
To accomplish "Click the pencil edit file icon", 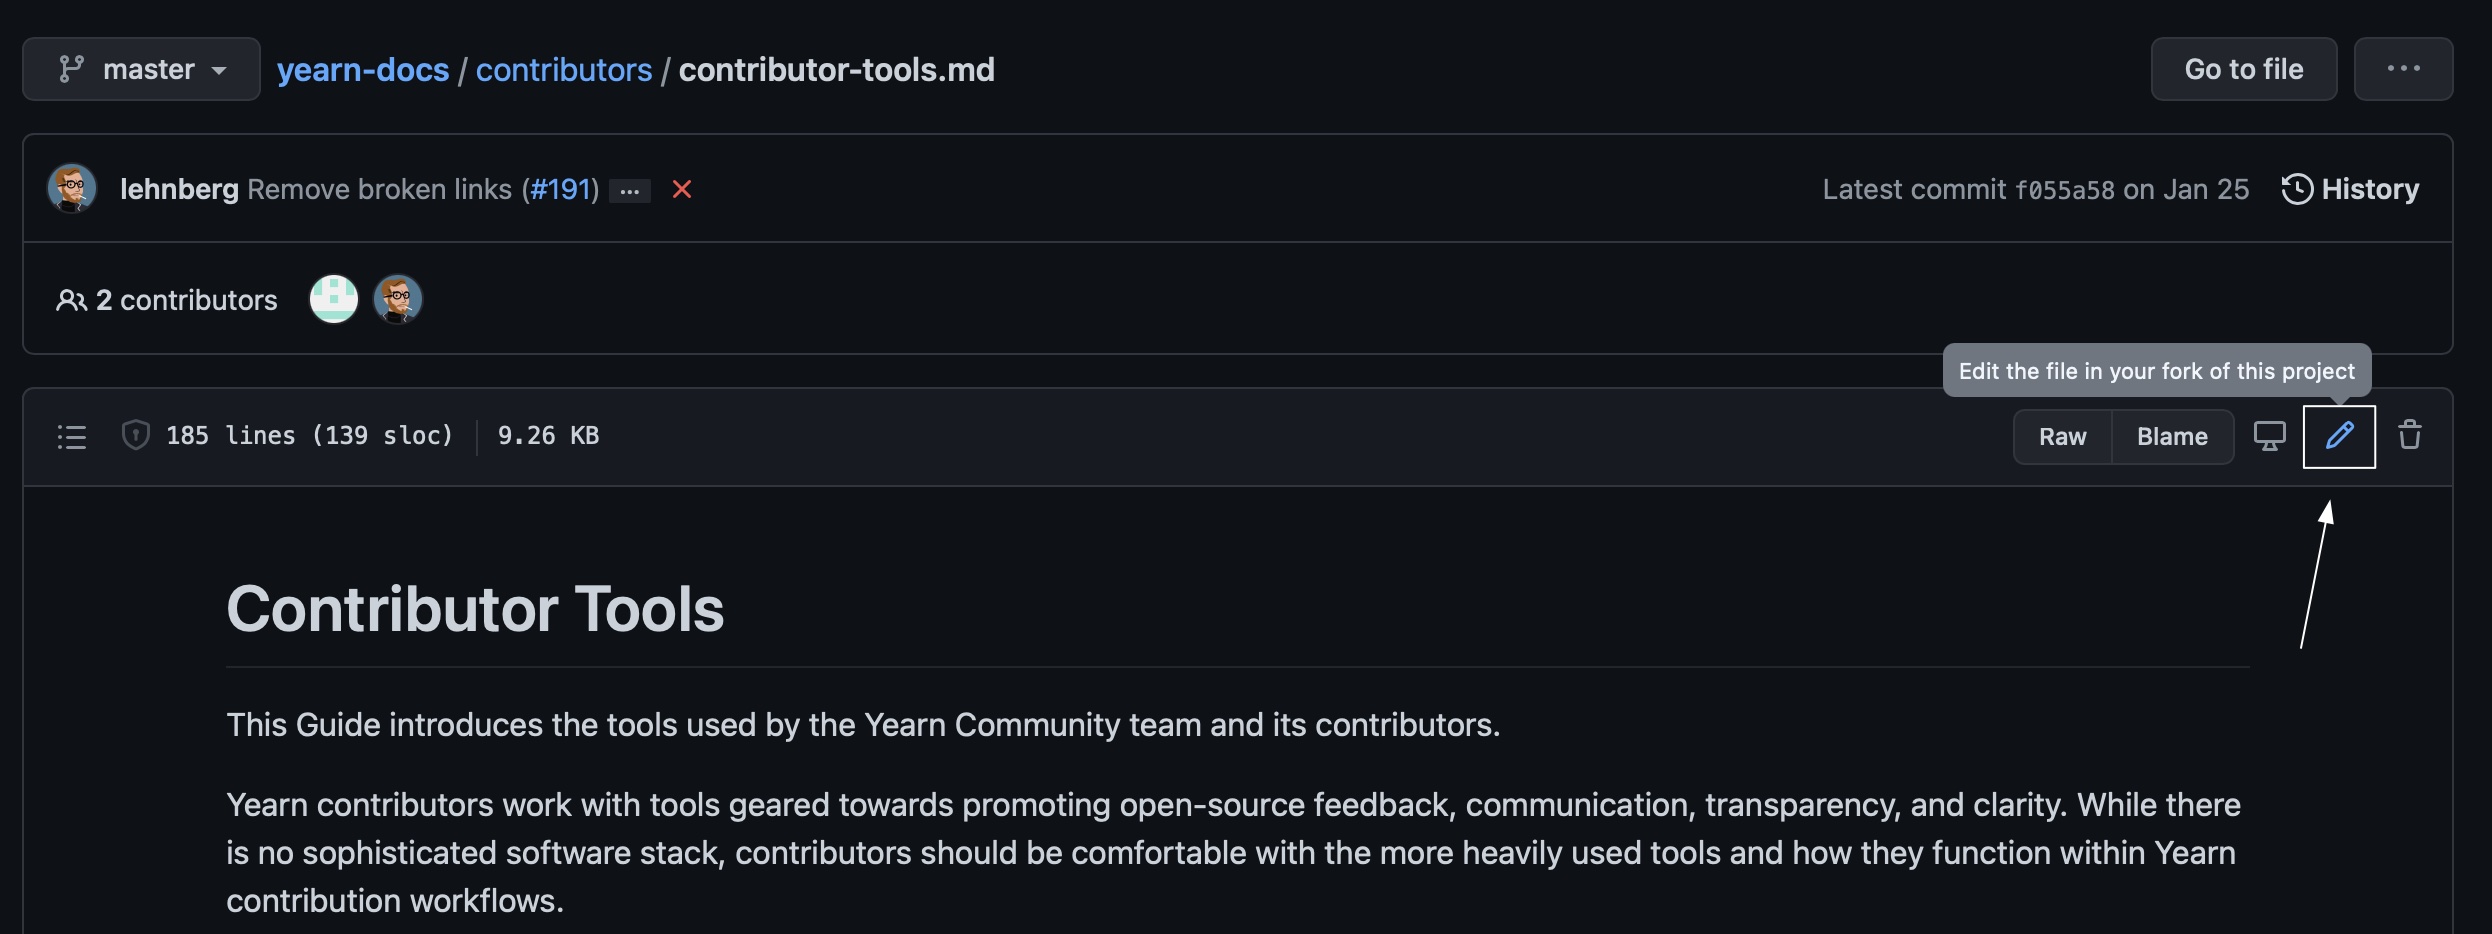I will point(2339,436).
